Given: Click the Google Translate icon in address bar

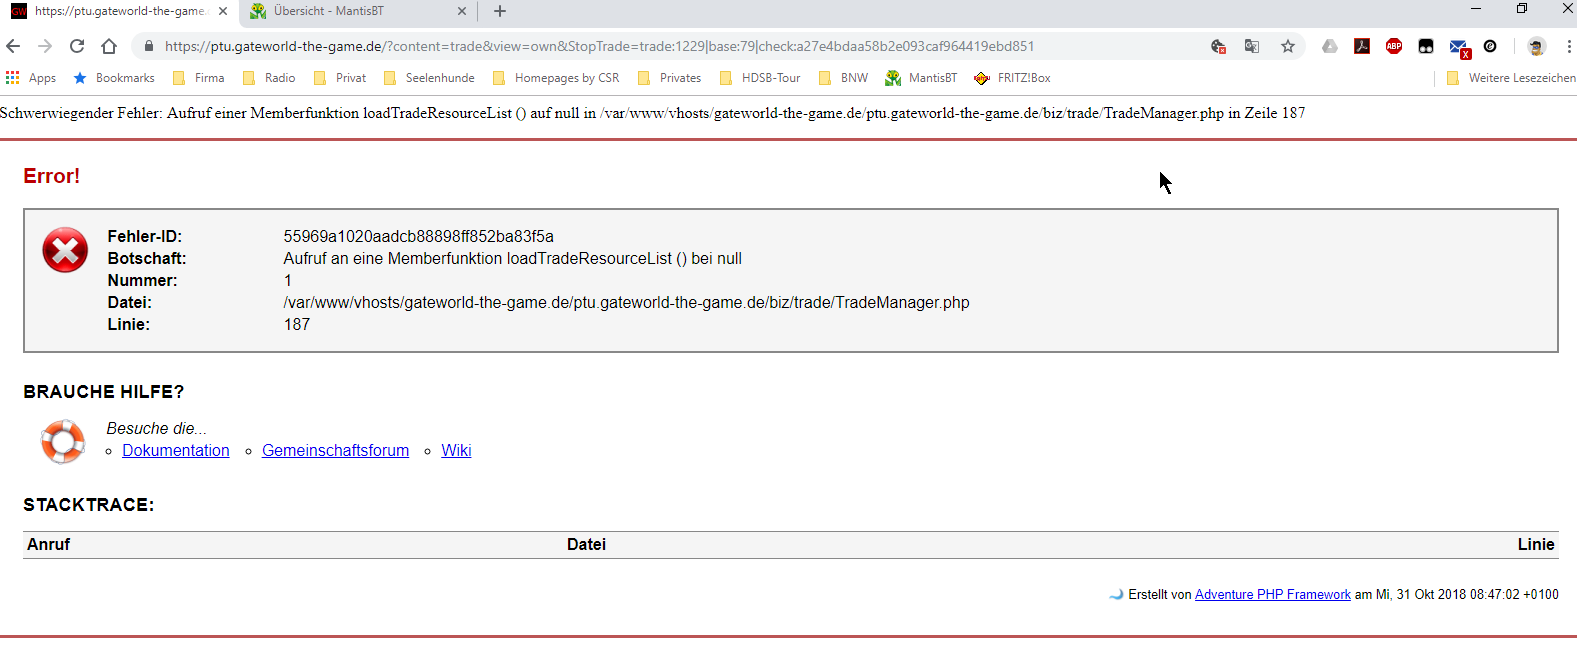Looking at the screenshot, I should click(x=1252, y=46).
